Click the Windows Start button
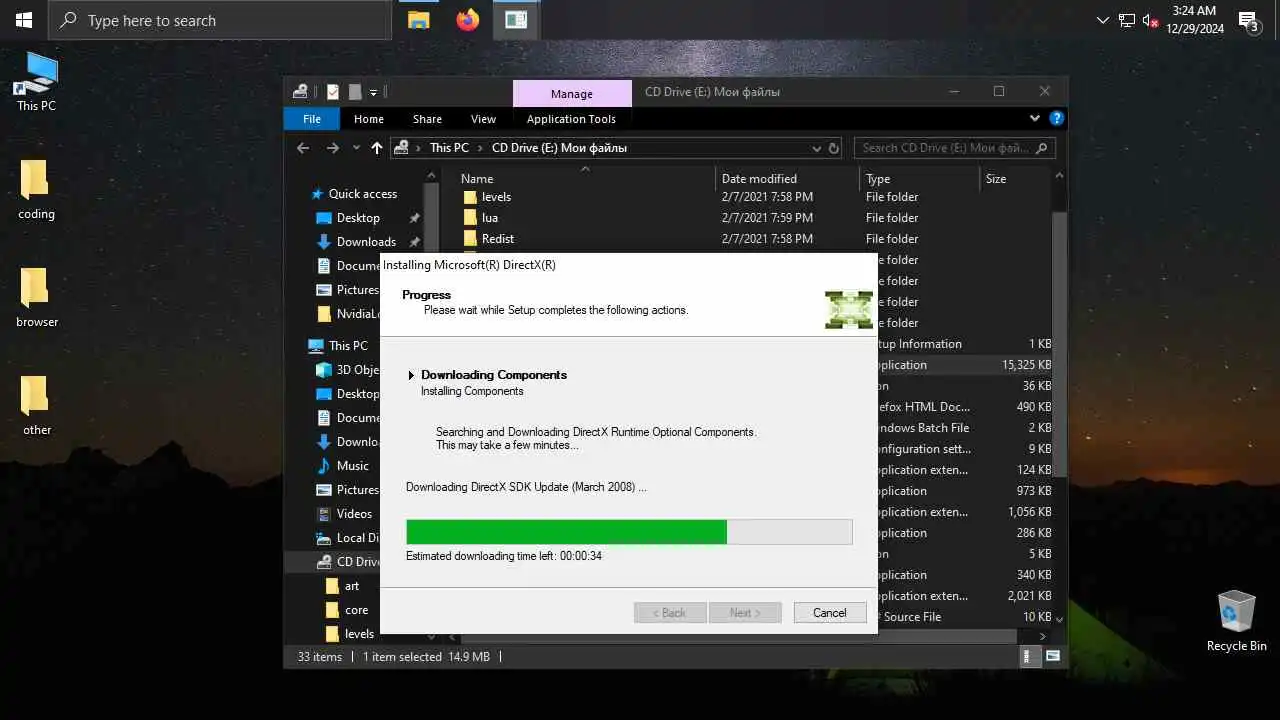Viewport: 1280px width, 720px height. point(24,20)
